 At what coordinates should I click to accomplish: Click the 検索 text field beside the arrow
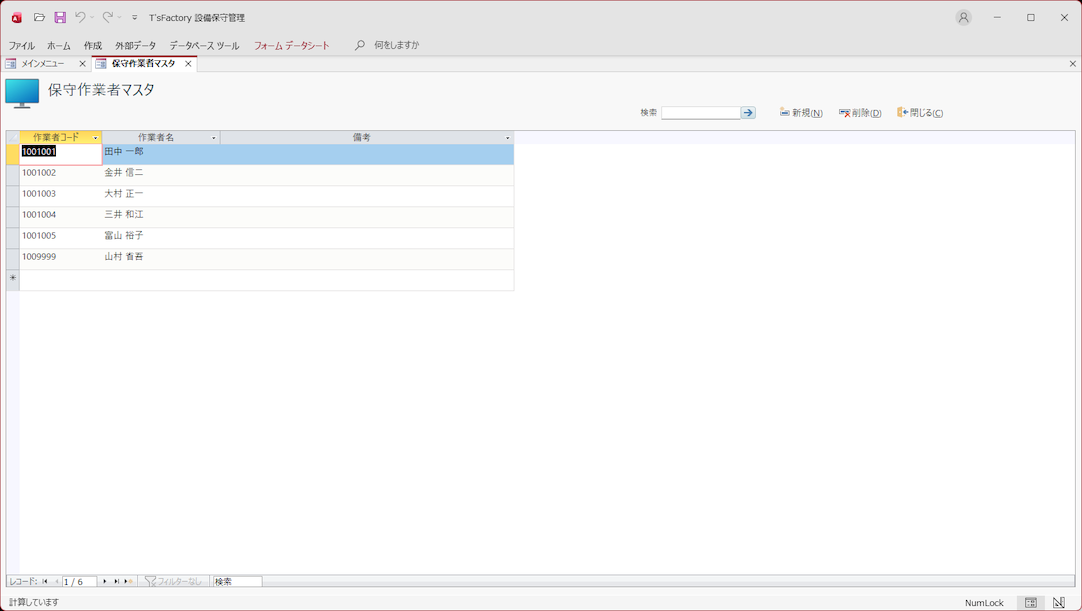[x=700, y=113]
